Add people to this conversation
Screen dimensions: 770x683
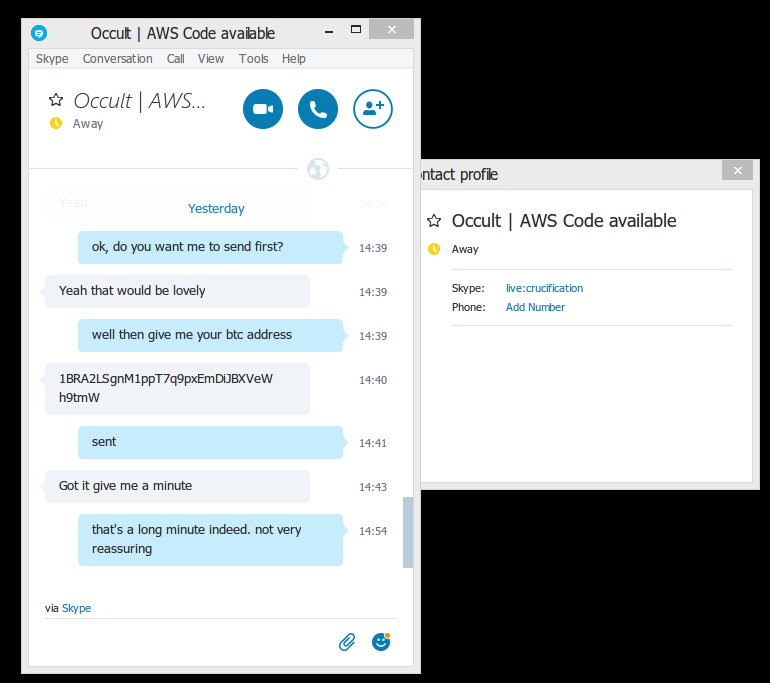[x=373, y=109]
